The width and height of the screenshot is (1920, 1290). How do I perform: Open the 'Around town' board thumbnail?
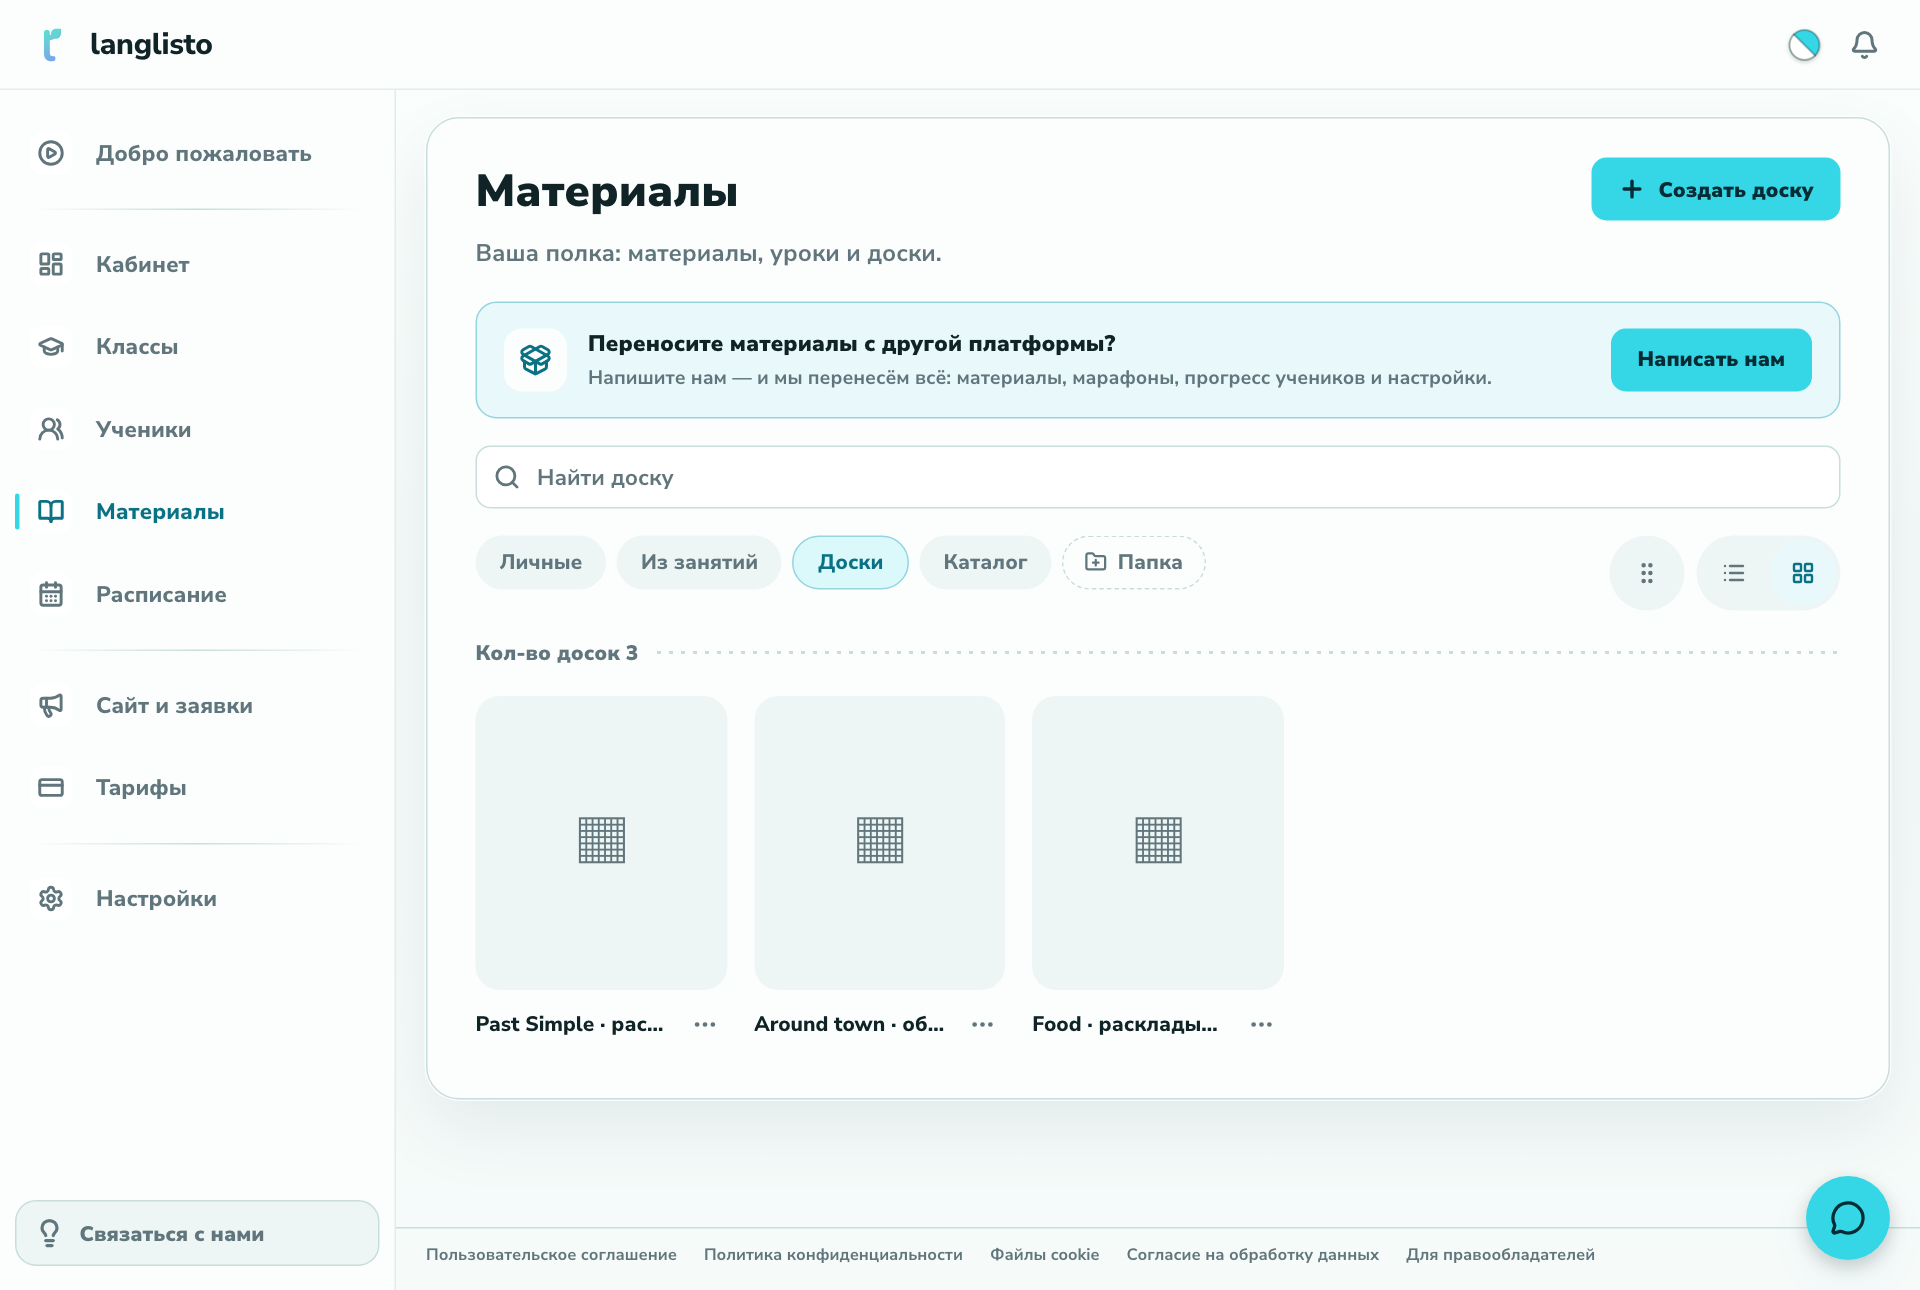(879, 842)
